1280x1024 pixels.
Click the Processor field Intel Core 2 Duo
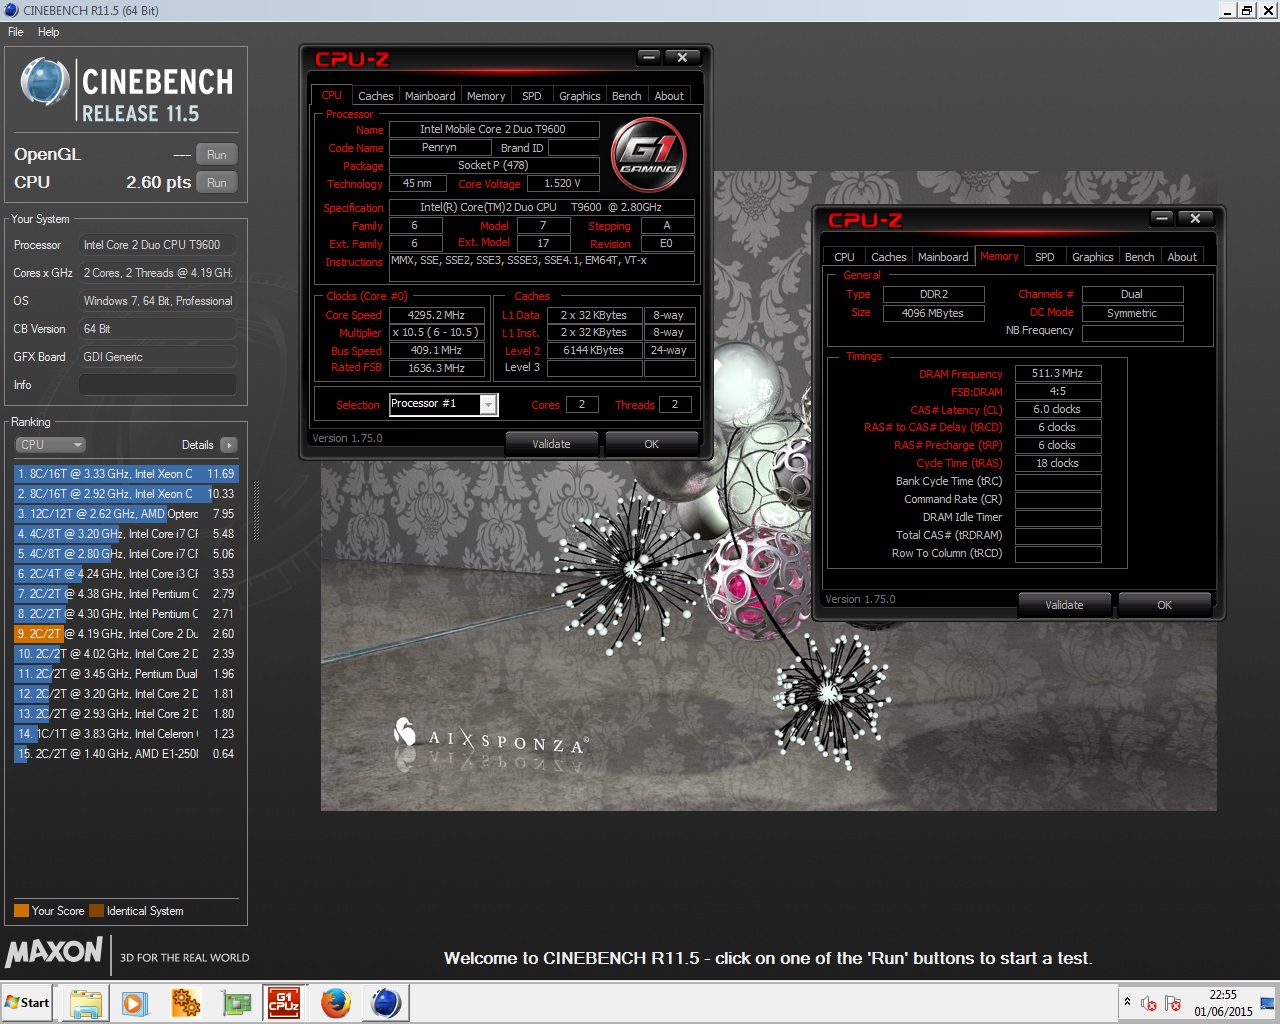pyautogui.click(x=158, y=245)
